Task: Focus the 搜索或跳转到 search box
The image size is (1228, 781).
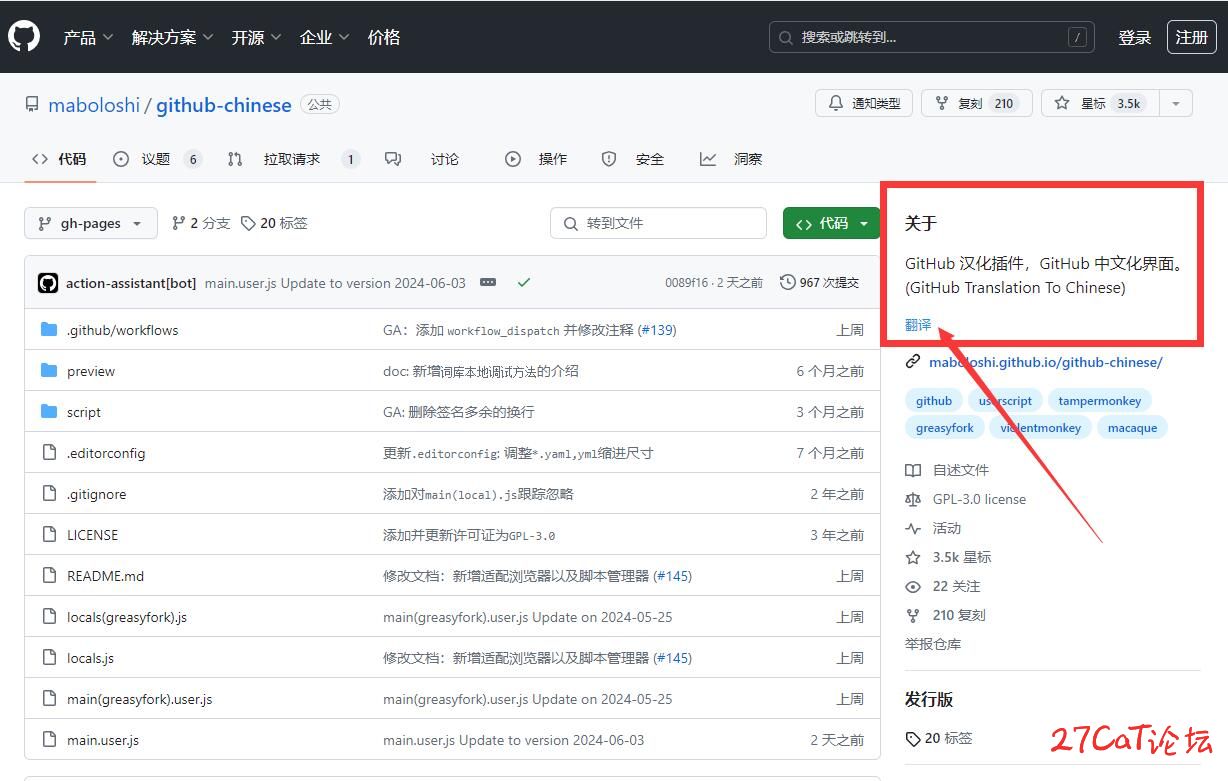Action: [x=931, y=37]
